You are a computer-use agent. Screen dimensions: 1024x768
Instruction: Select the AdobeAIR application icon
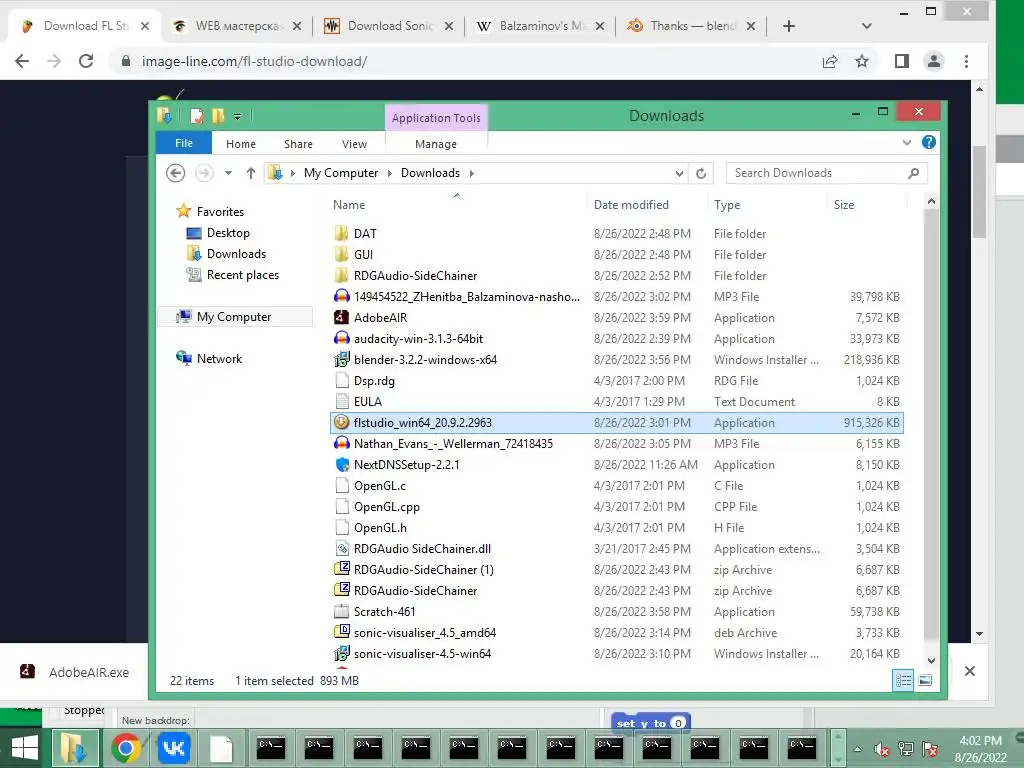341,317
